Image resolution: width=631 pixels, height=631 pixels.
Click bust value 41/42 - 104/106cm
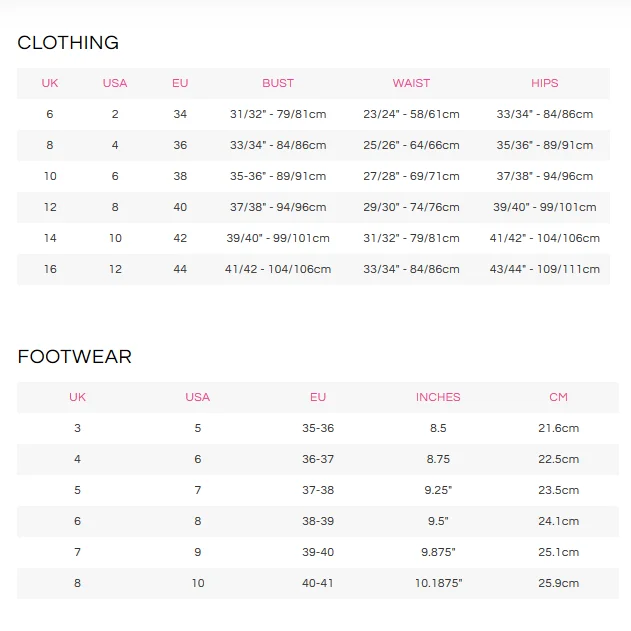click(x=278, y=269)
